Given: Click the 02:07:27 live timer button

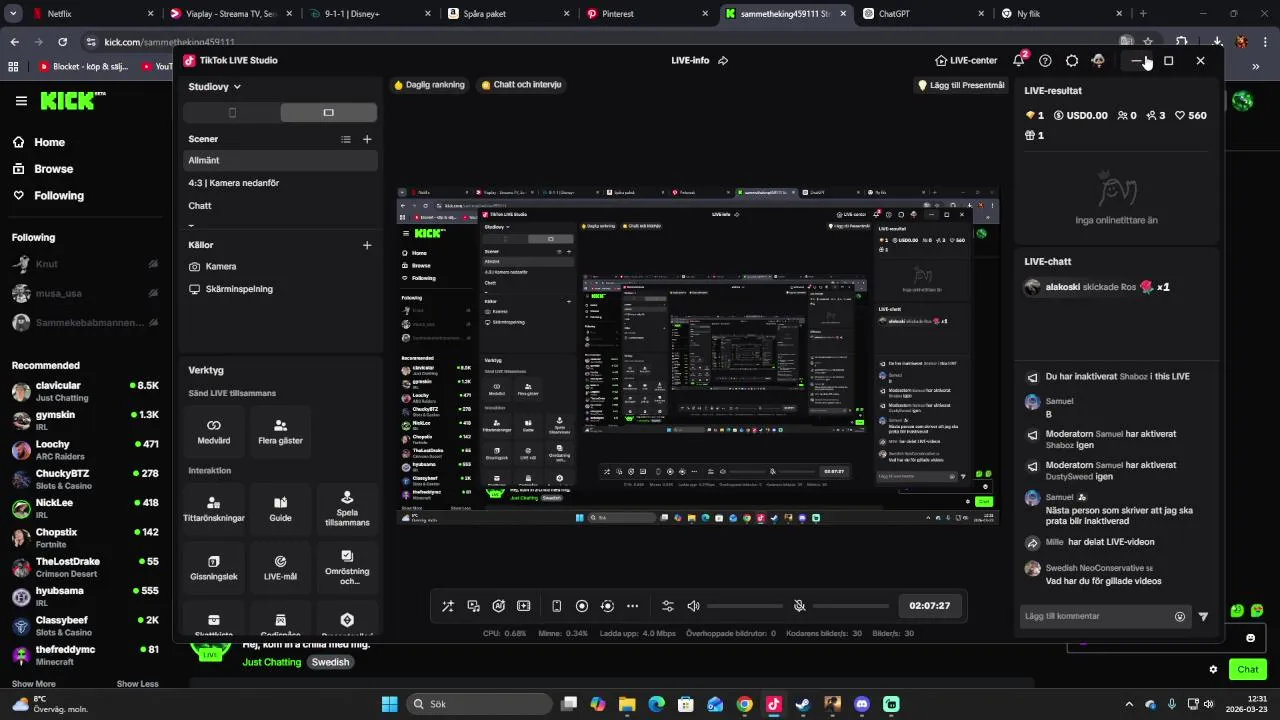Looking at the screenshot, I should [930, 606].
